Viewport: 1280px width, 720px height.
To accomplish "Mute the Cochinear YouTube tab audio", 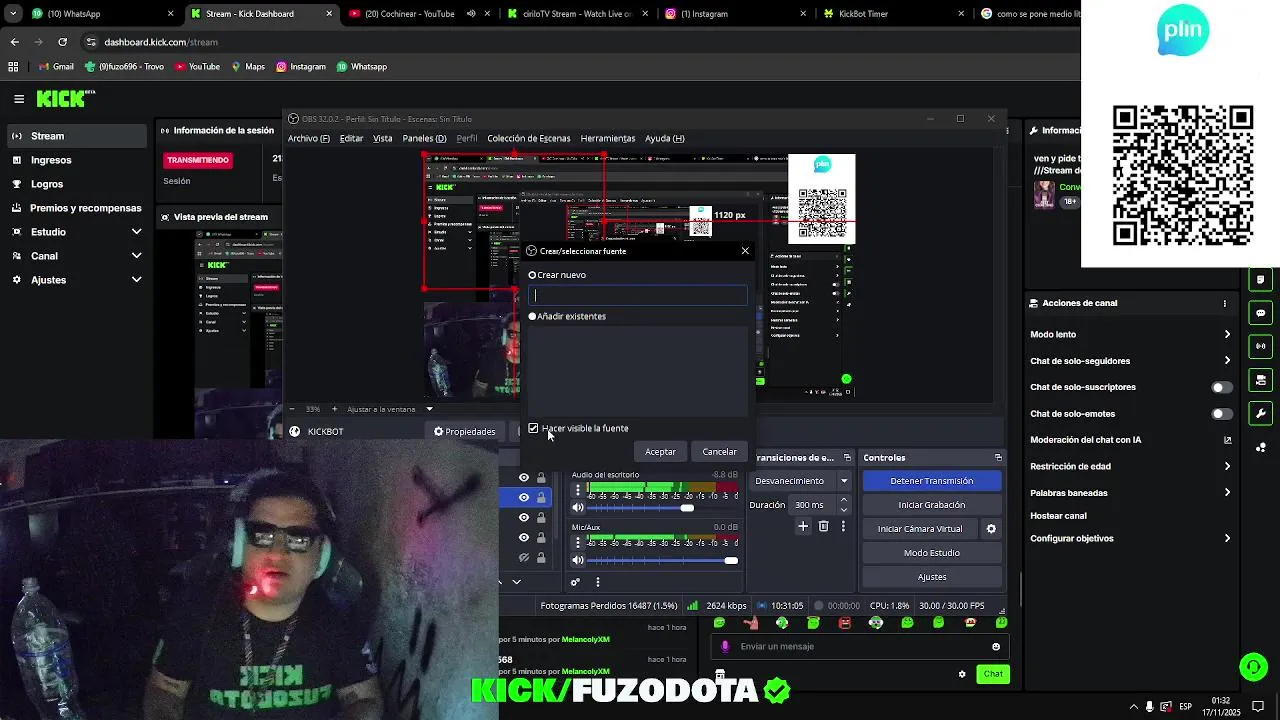I will [470, 14].
